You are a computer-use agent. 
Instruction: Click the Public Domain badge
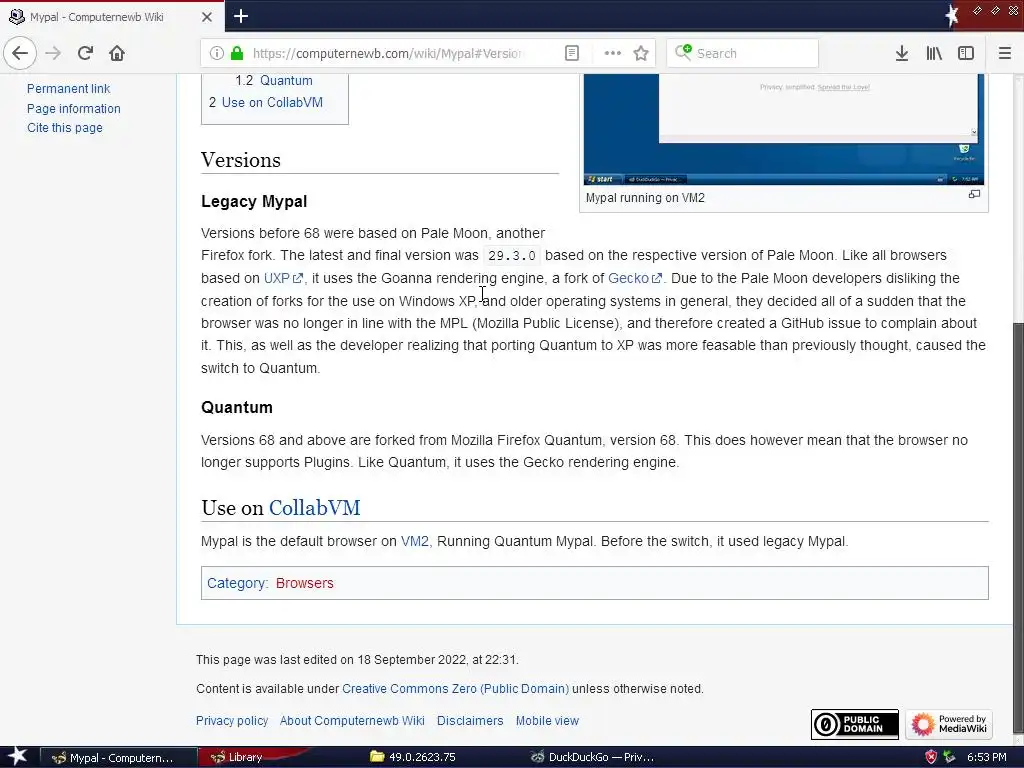(855, 724)
